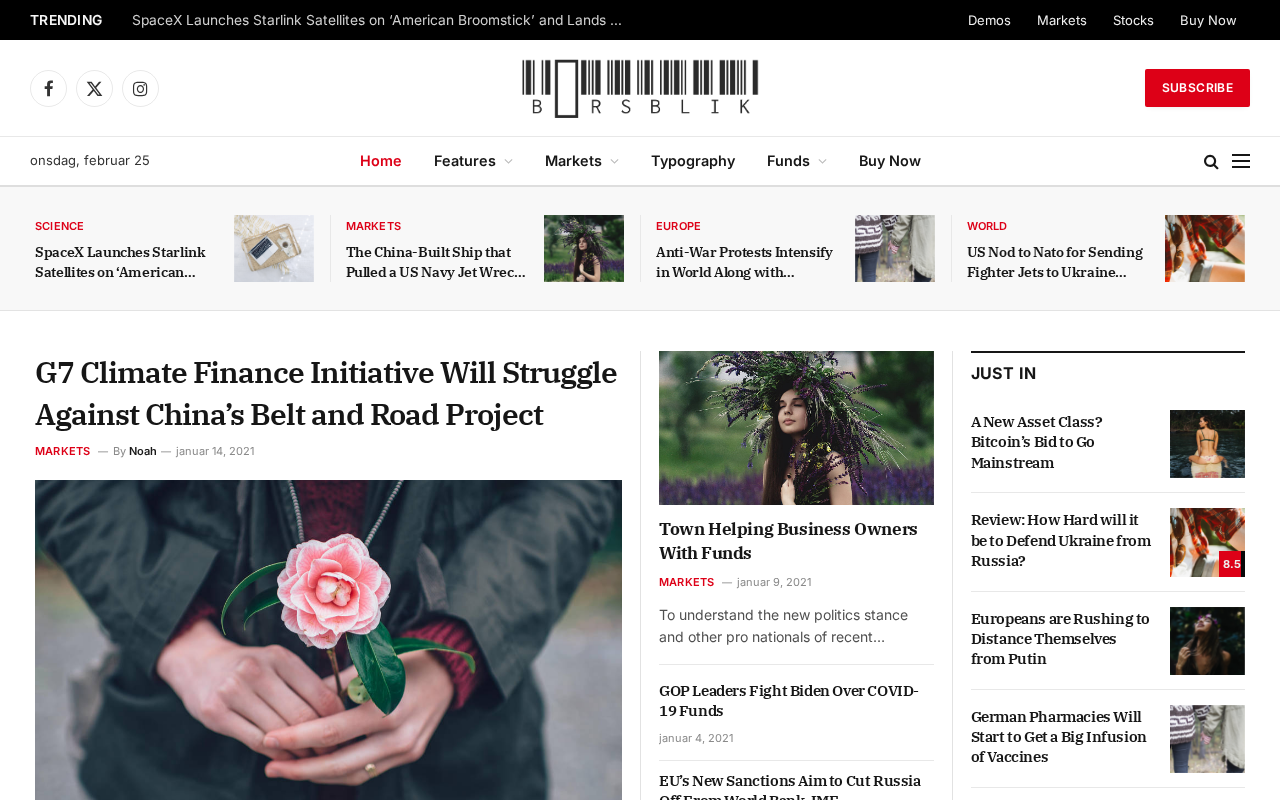Open the hamburger off-canvas menu icon
Screen dimensions: 1280x800
pos(1241,161)
